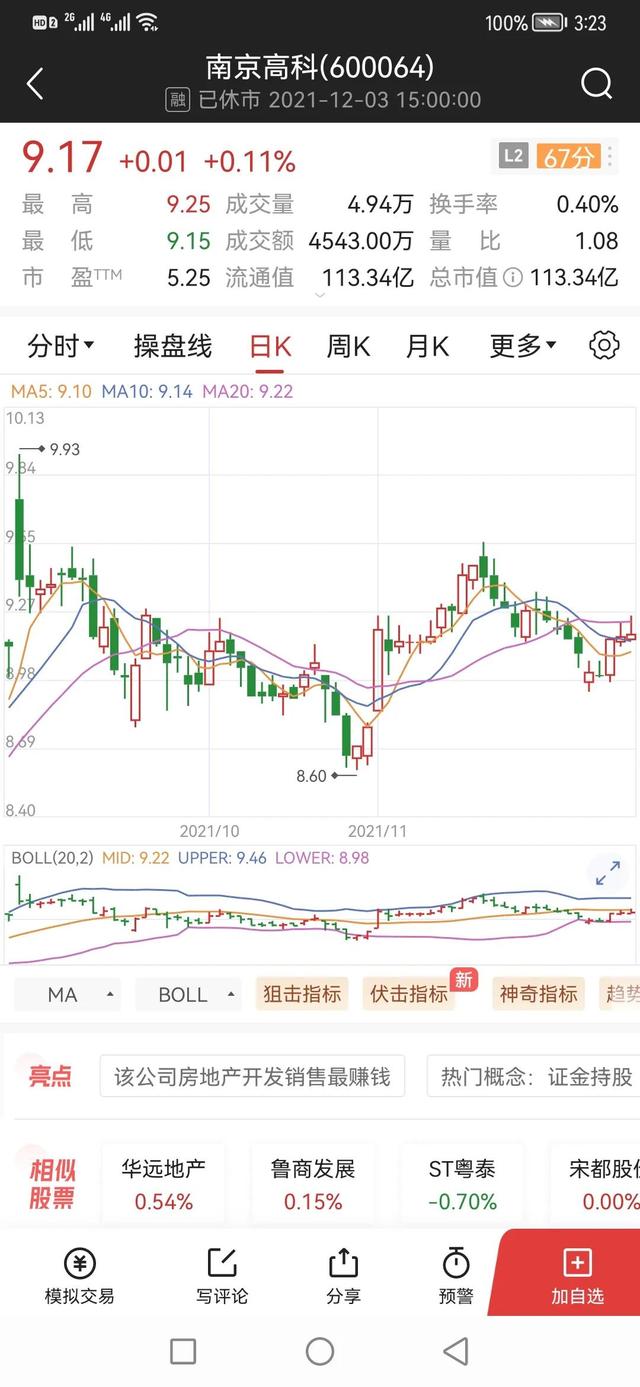640x1387 pixels.
Task: Open 热门概念: 证金持股 highlight
Action: click(533, 1077)
